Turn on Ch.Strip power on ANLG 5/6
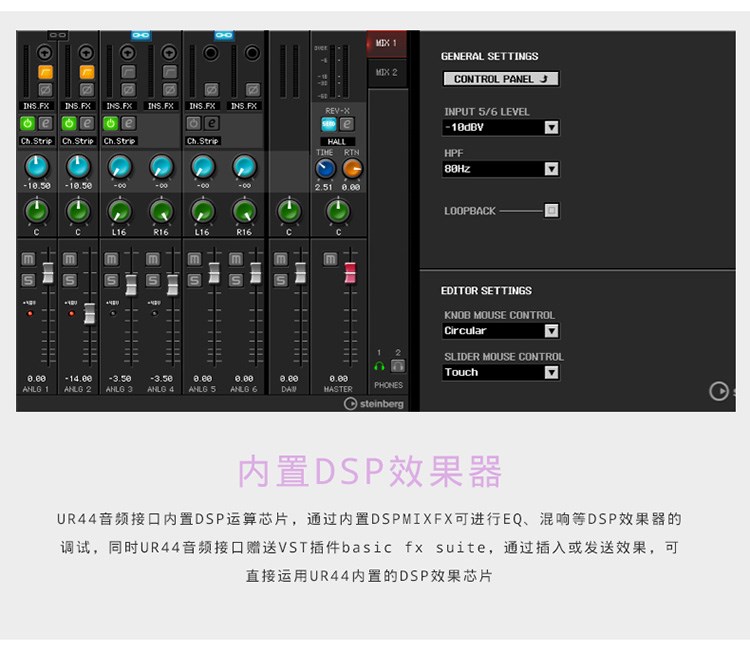 [x=194, y=123]
